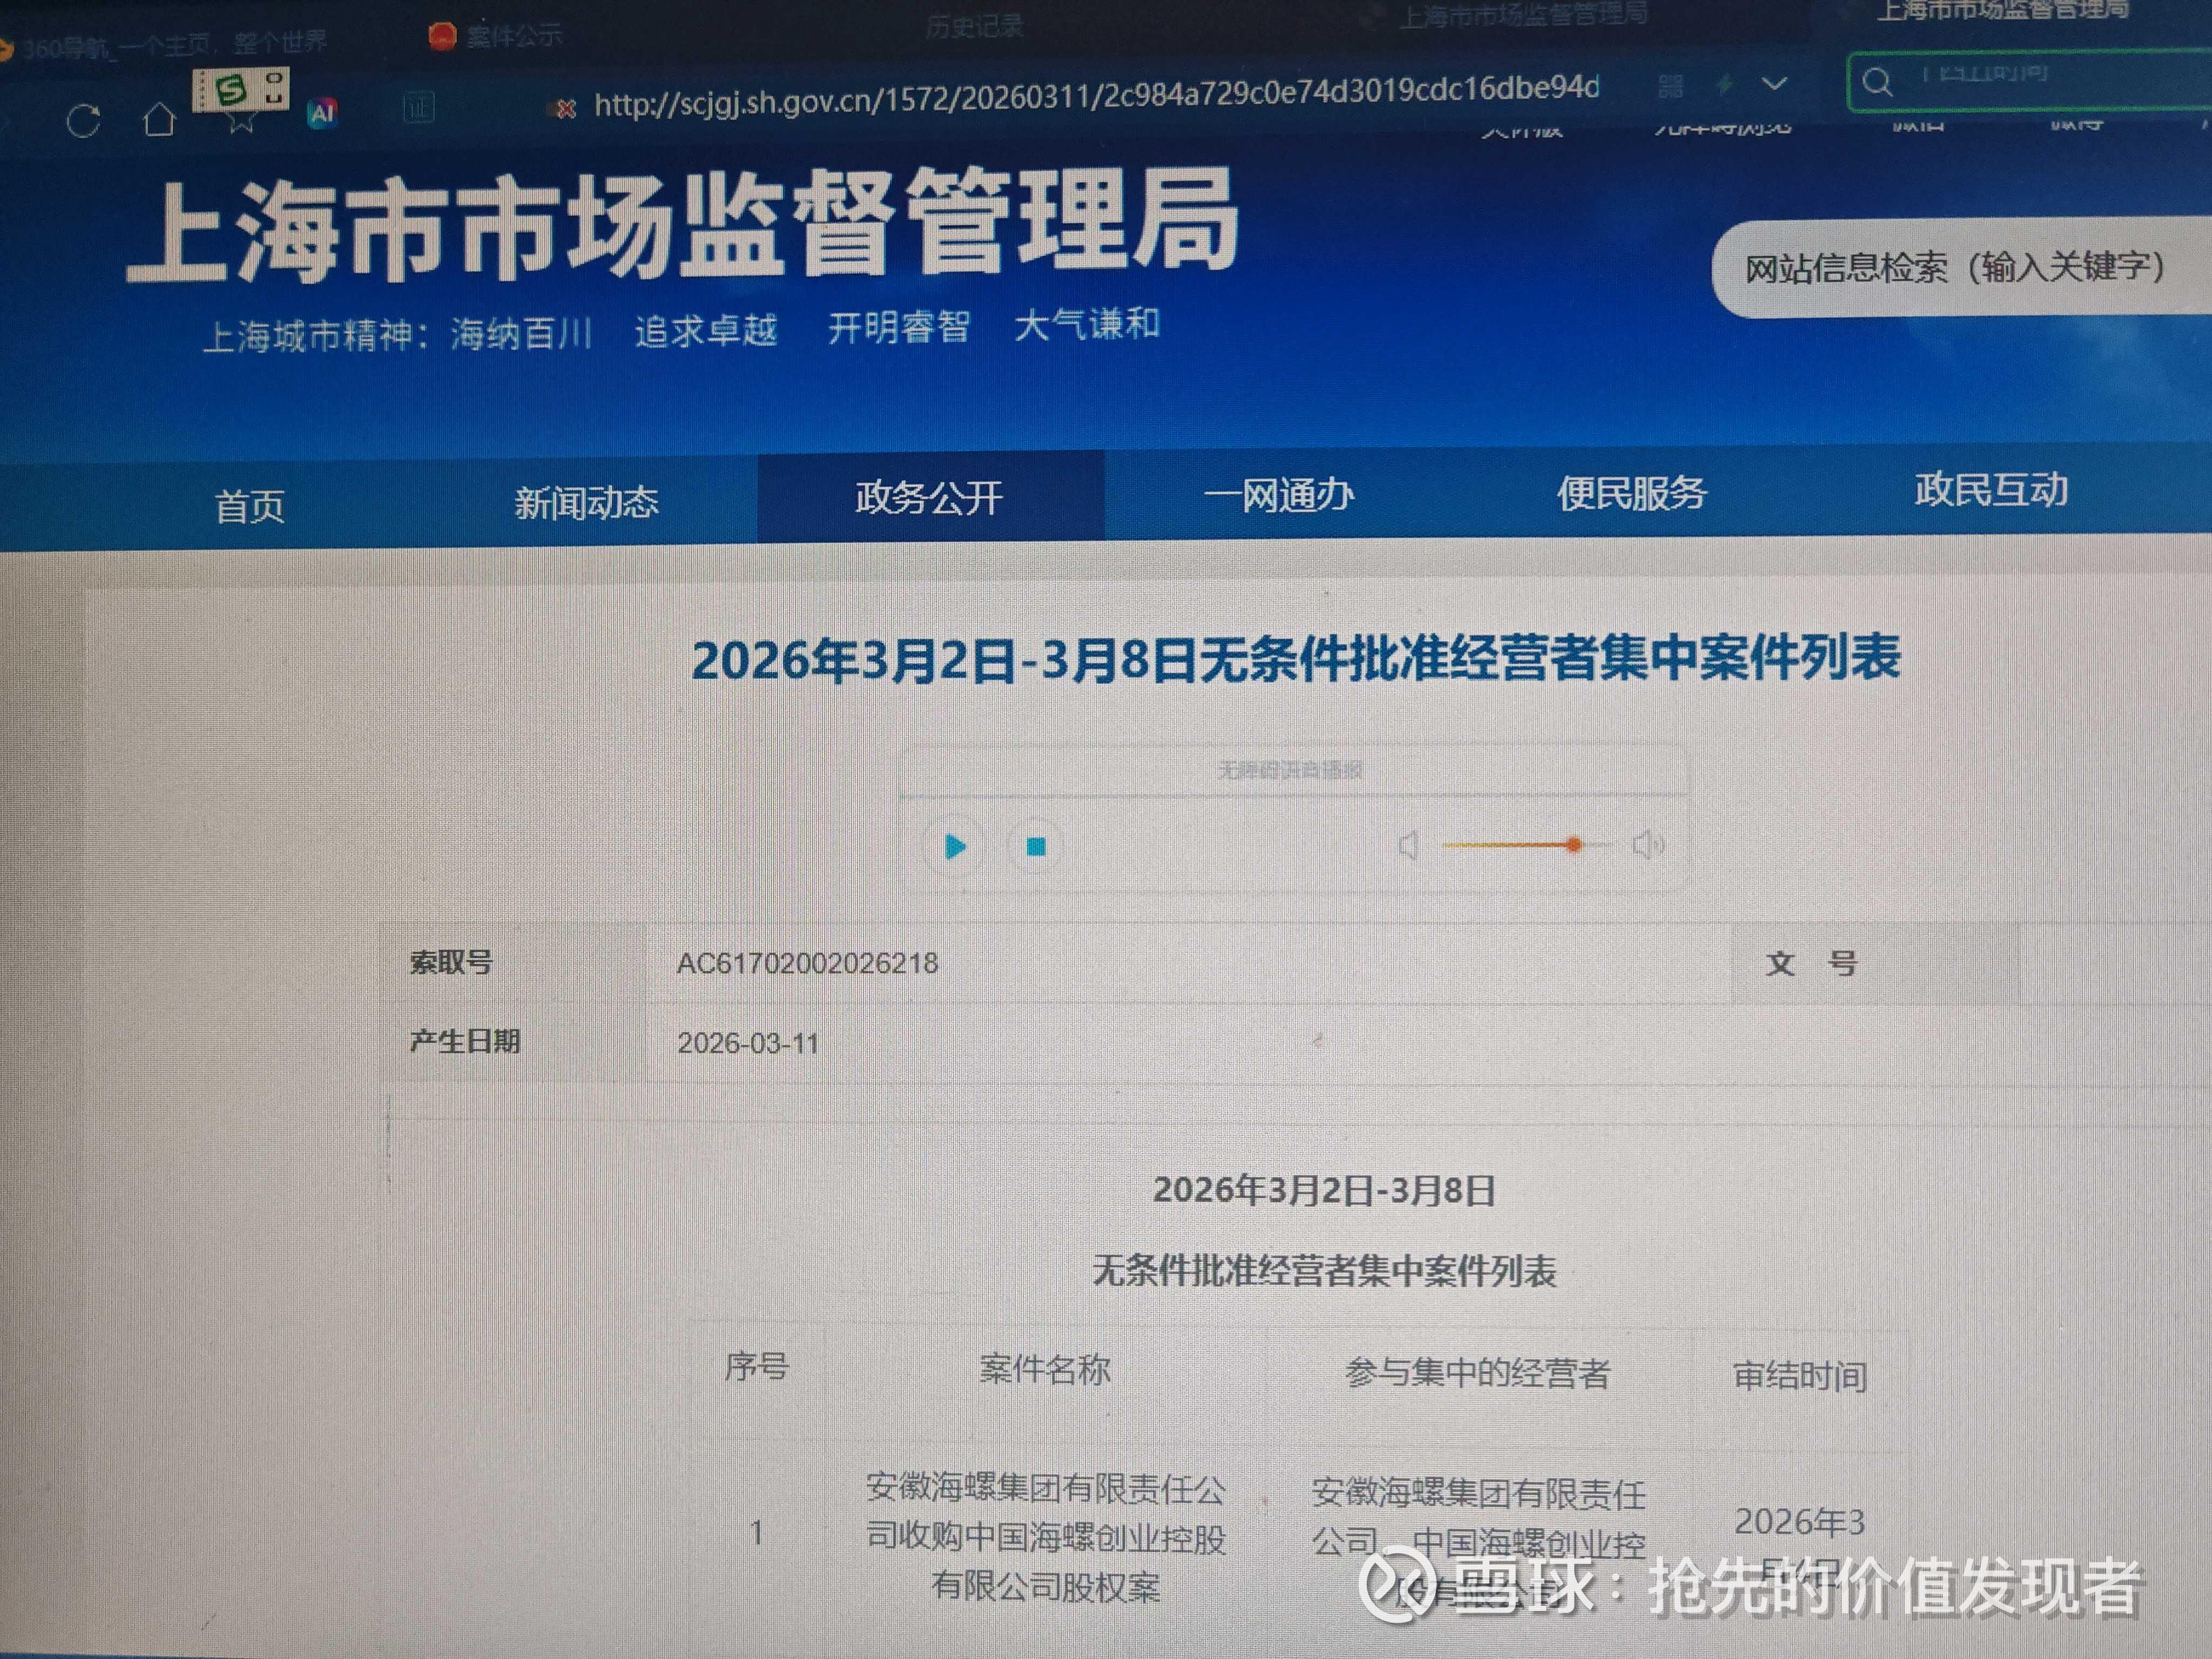Go to the 首页 home menu item
2212x1659 pixels.
pyautogui.click(x=249, y=506)
